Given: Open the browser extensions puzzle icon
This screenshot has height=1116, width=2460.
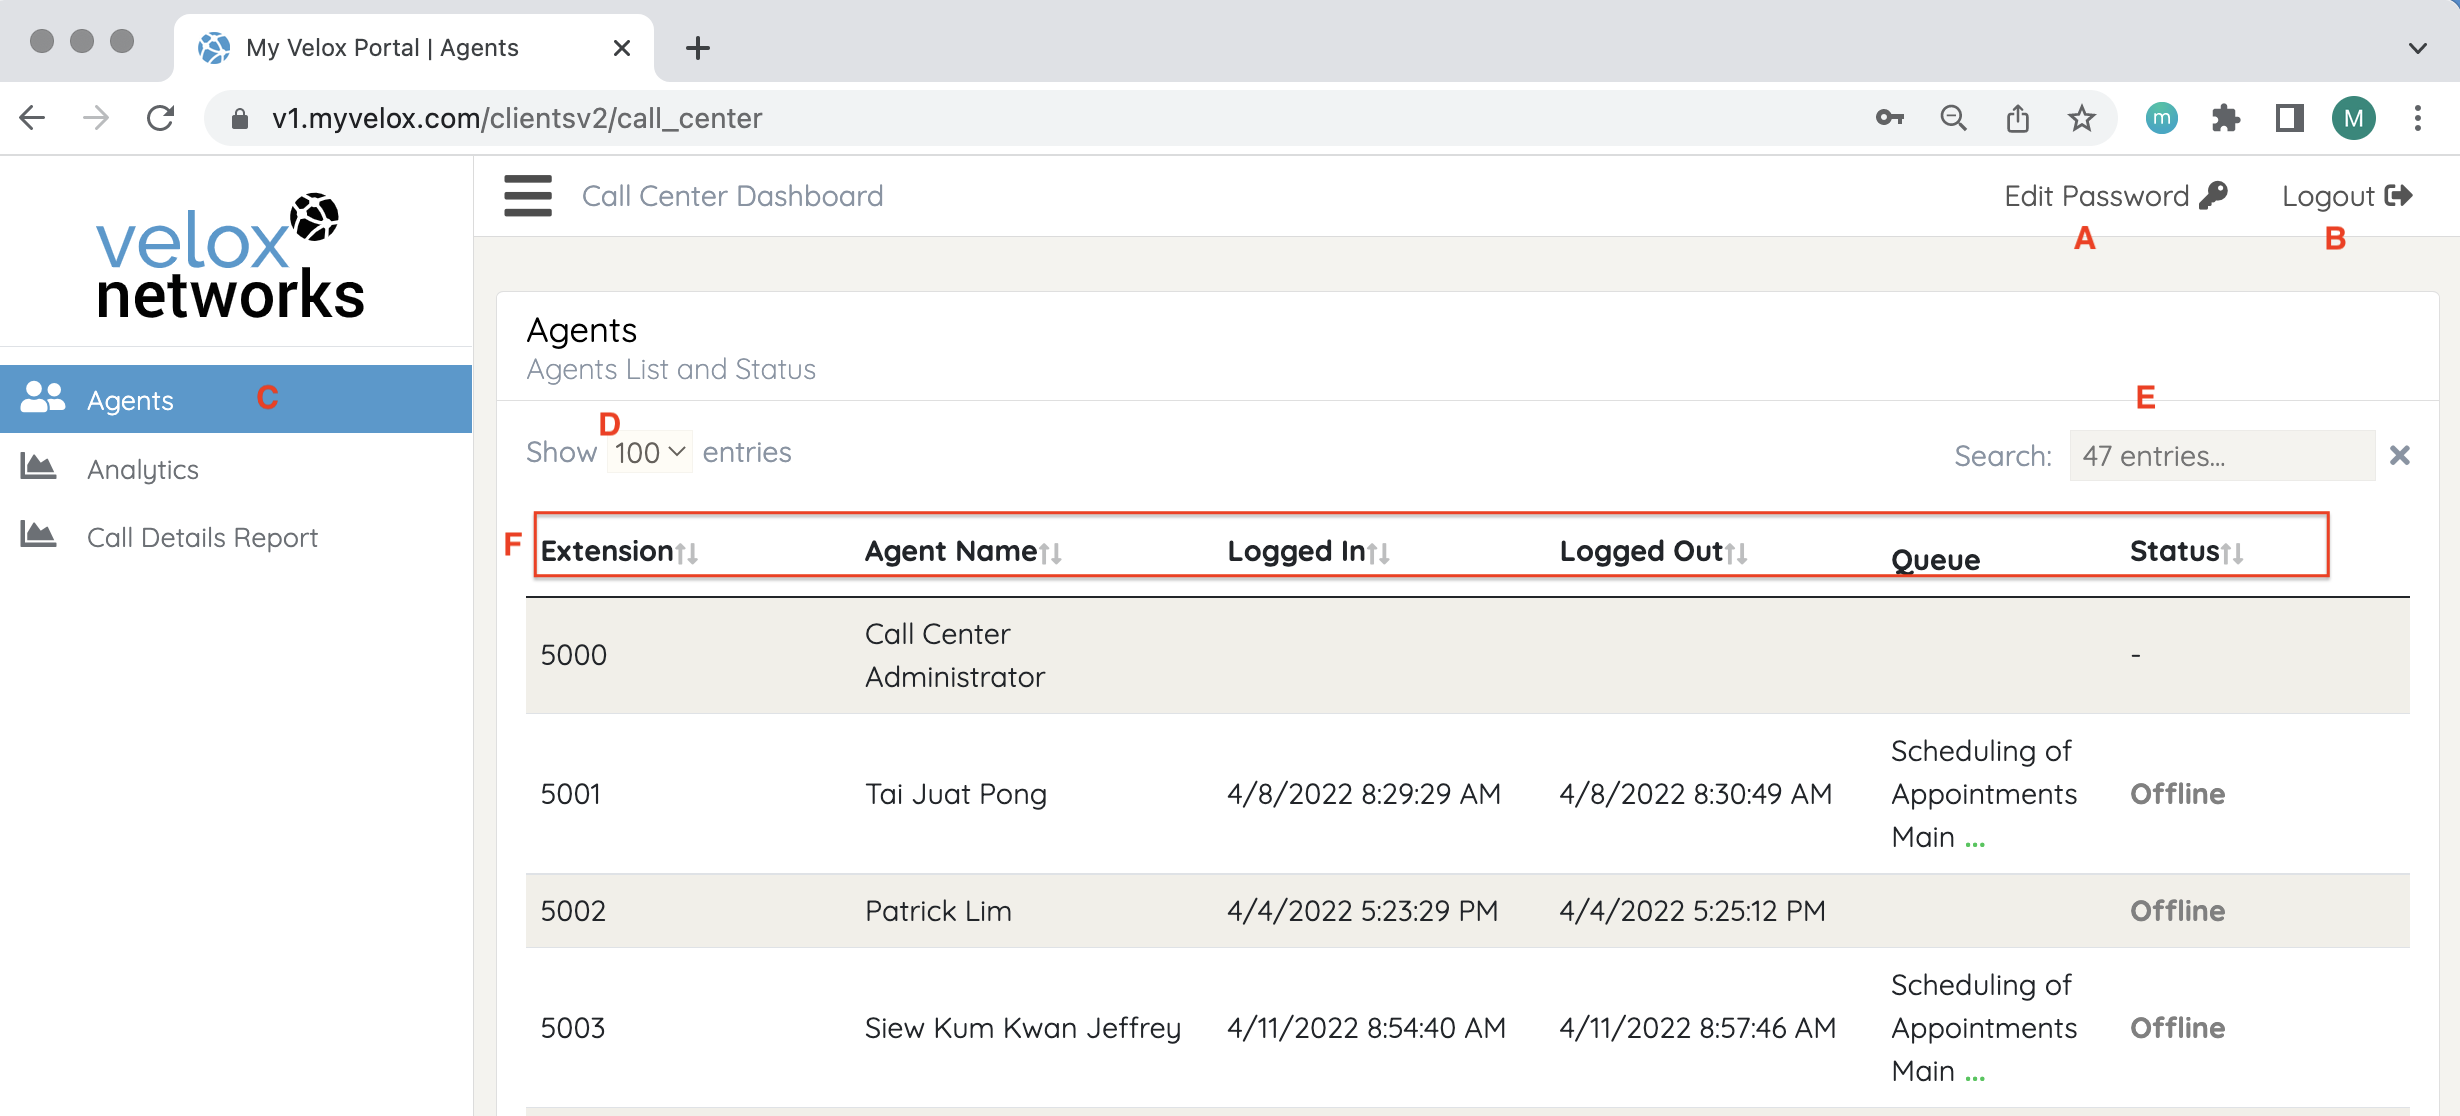Looking at the screenshot, I should click(2225, 119).
